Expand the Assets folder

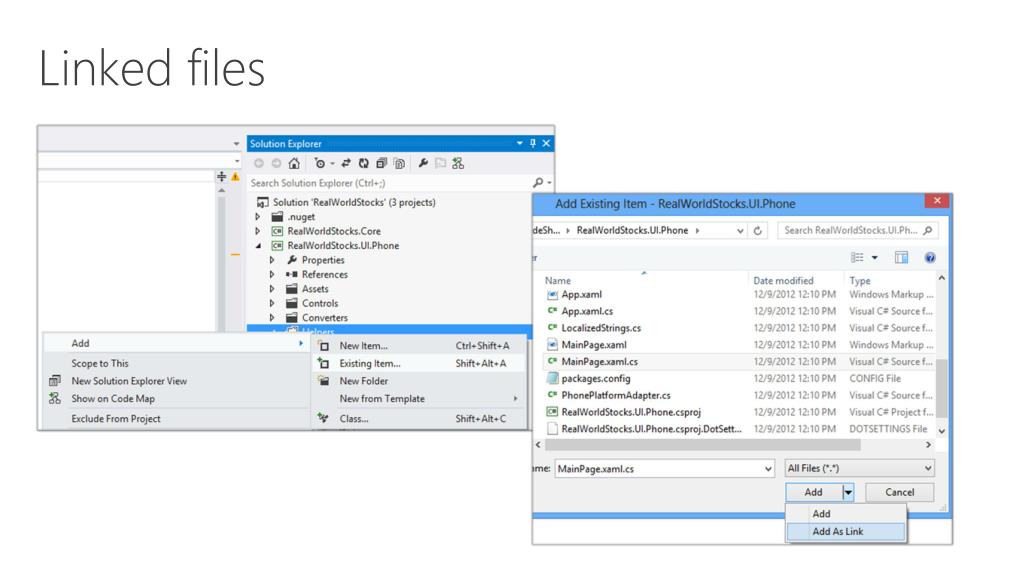pos(272,288)
